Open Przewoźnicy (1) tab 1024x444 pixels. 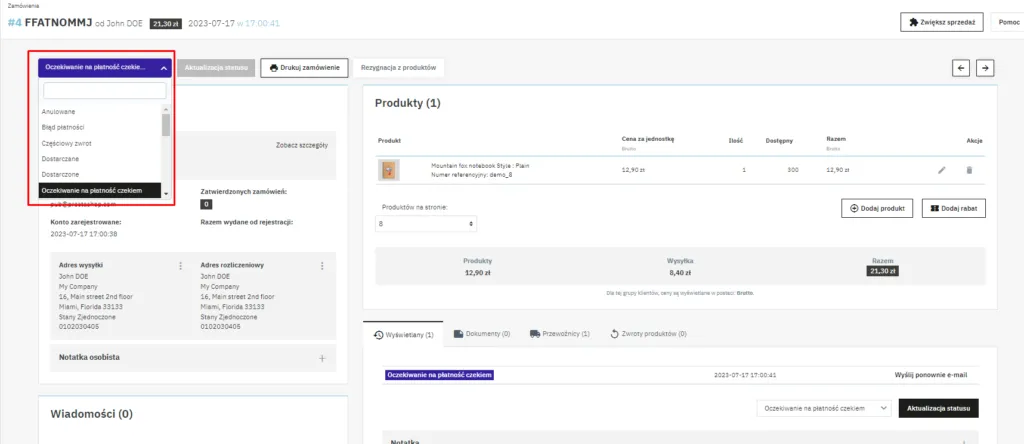[x=560, y=334]
